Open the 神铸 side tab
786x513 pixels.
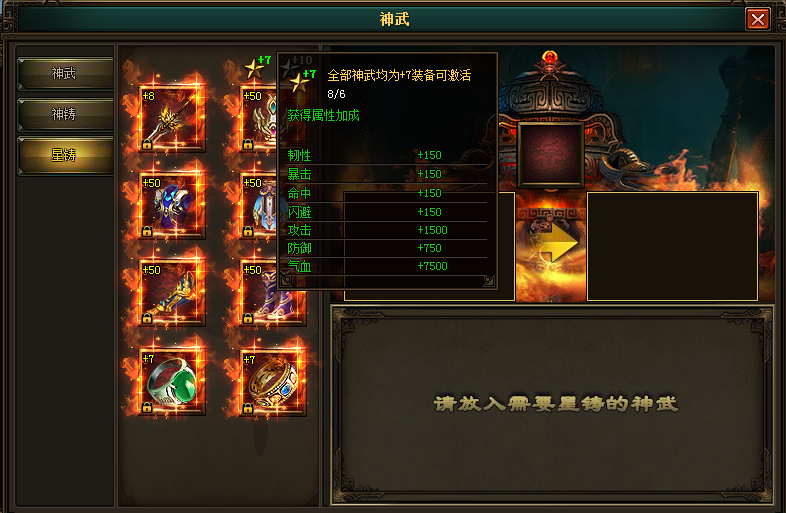click(65, 114)
